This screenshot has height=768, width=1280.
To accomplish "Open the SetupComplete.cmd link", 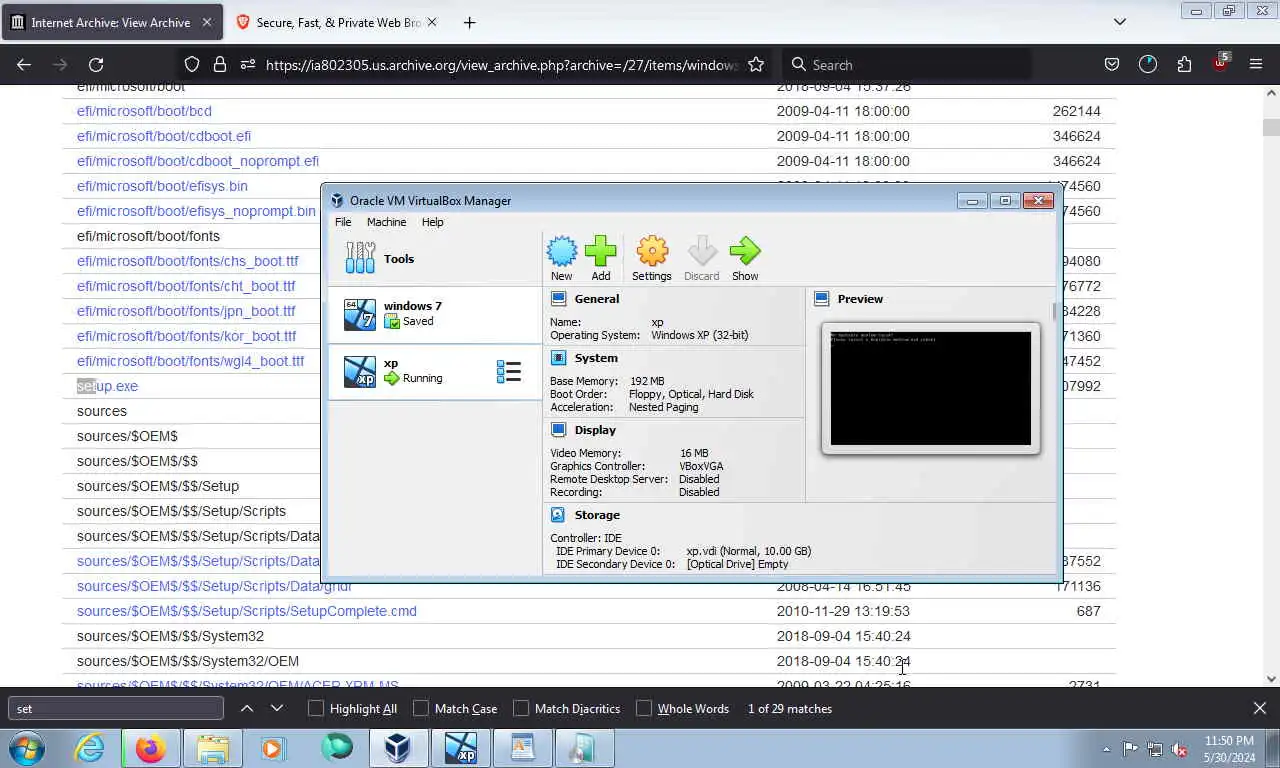I will click(x=247, y=611).
